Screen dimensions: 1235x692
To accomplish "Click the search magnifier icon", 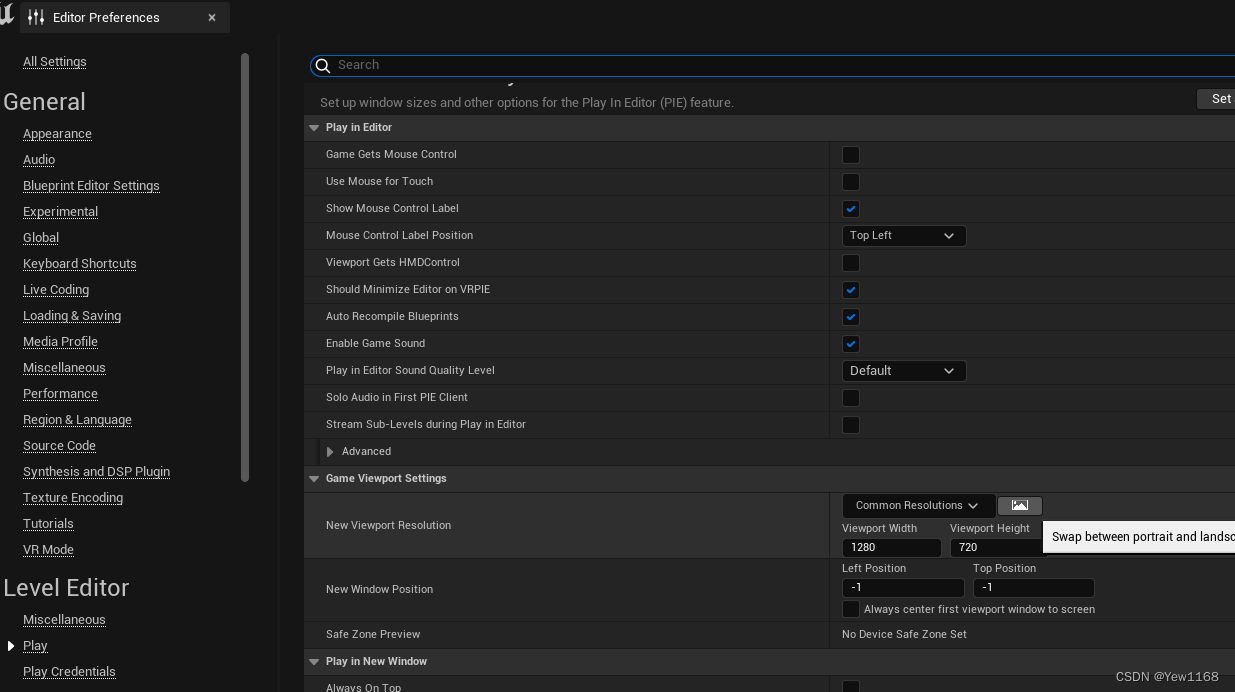I will pos(323,65).
